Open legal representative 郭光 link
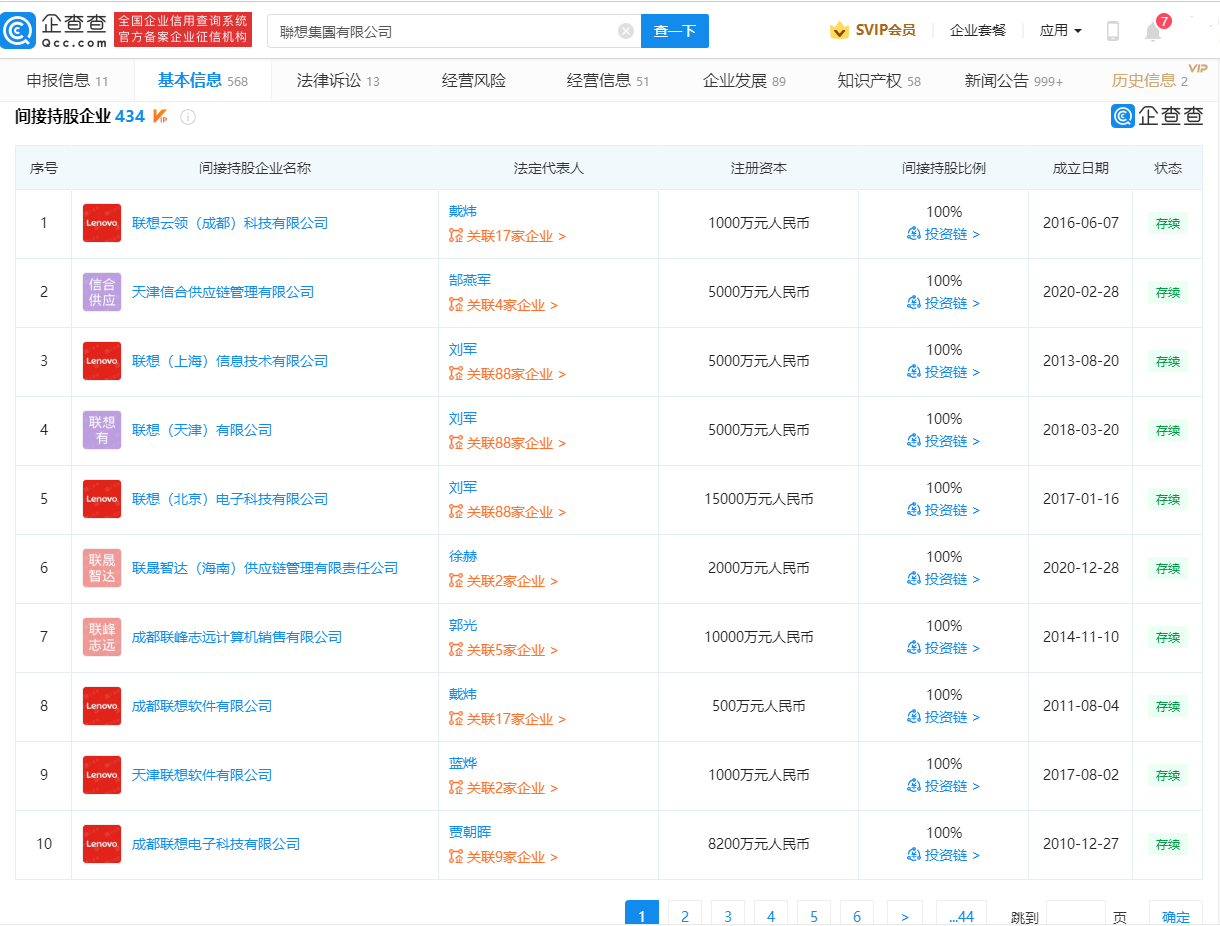Viewport: 1220px width, 926px height. [x=463, y=625]
